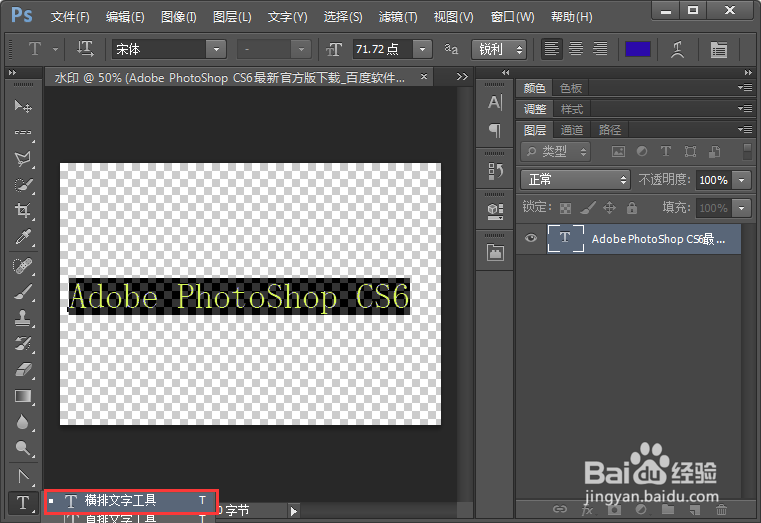Switch to the 通道 tab
Screen dimensions: 761x523
click(571, 130)
